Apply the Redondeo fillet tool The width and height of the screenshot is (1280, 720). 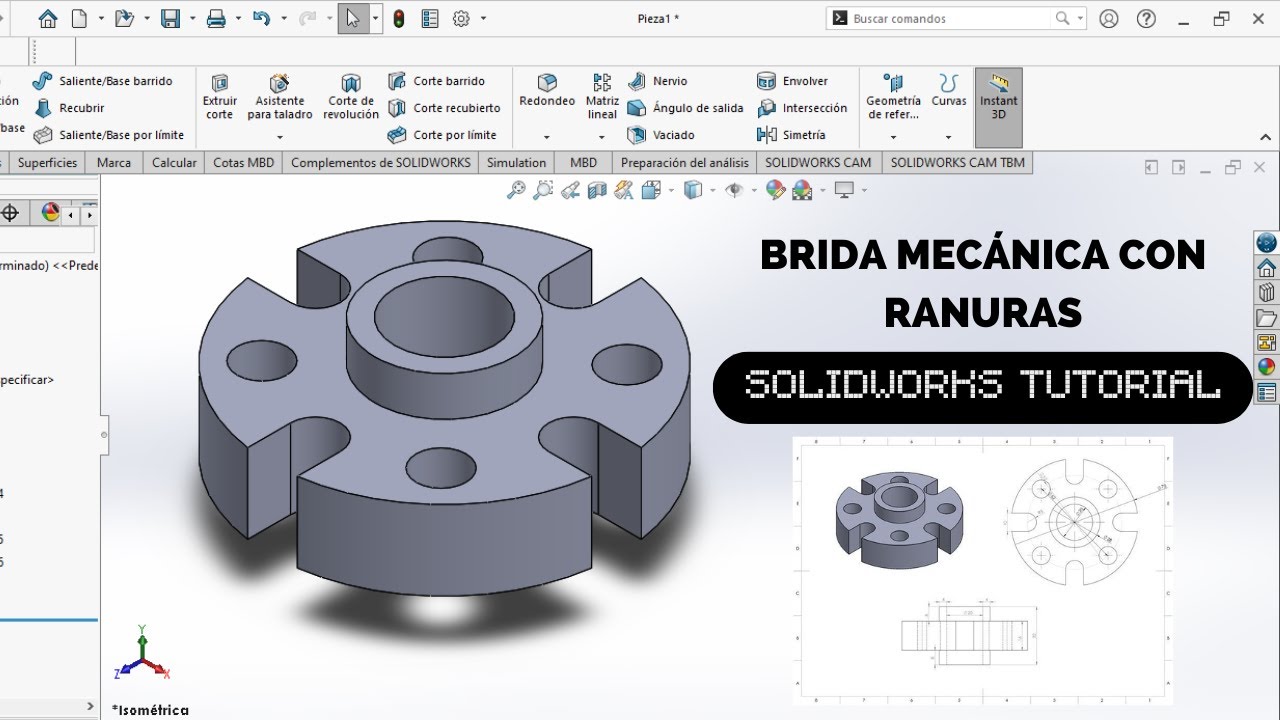pyautogui.click(x=547, y=90)
